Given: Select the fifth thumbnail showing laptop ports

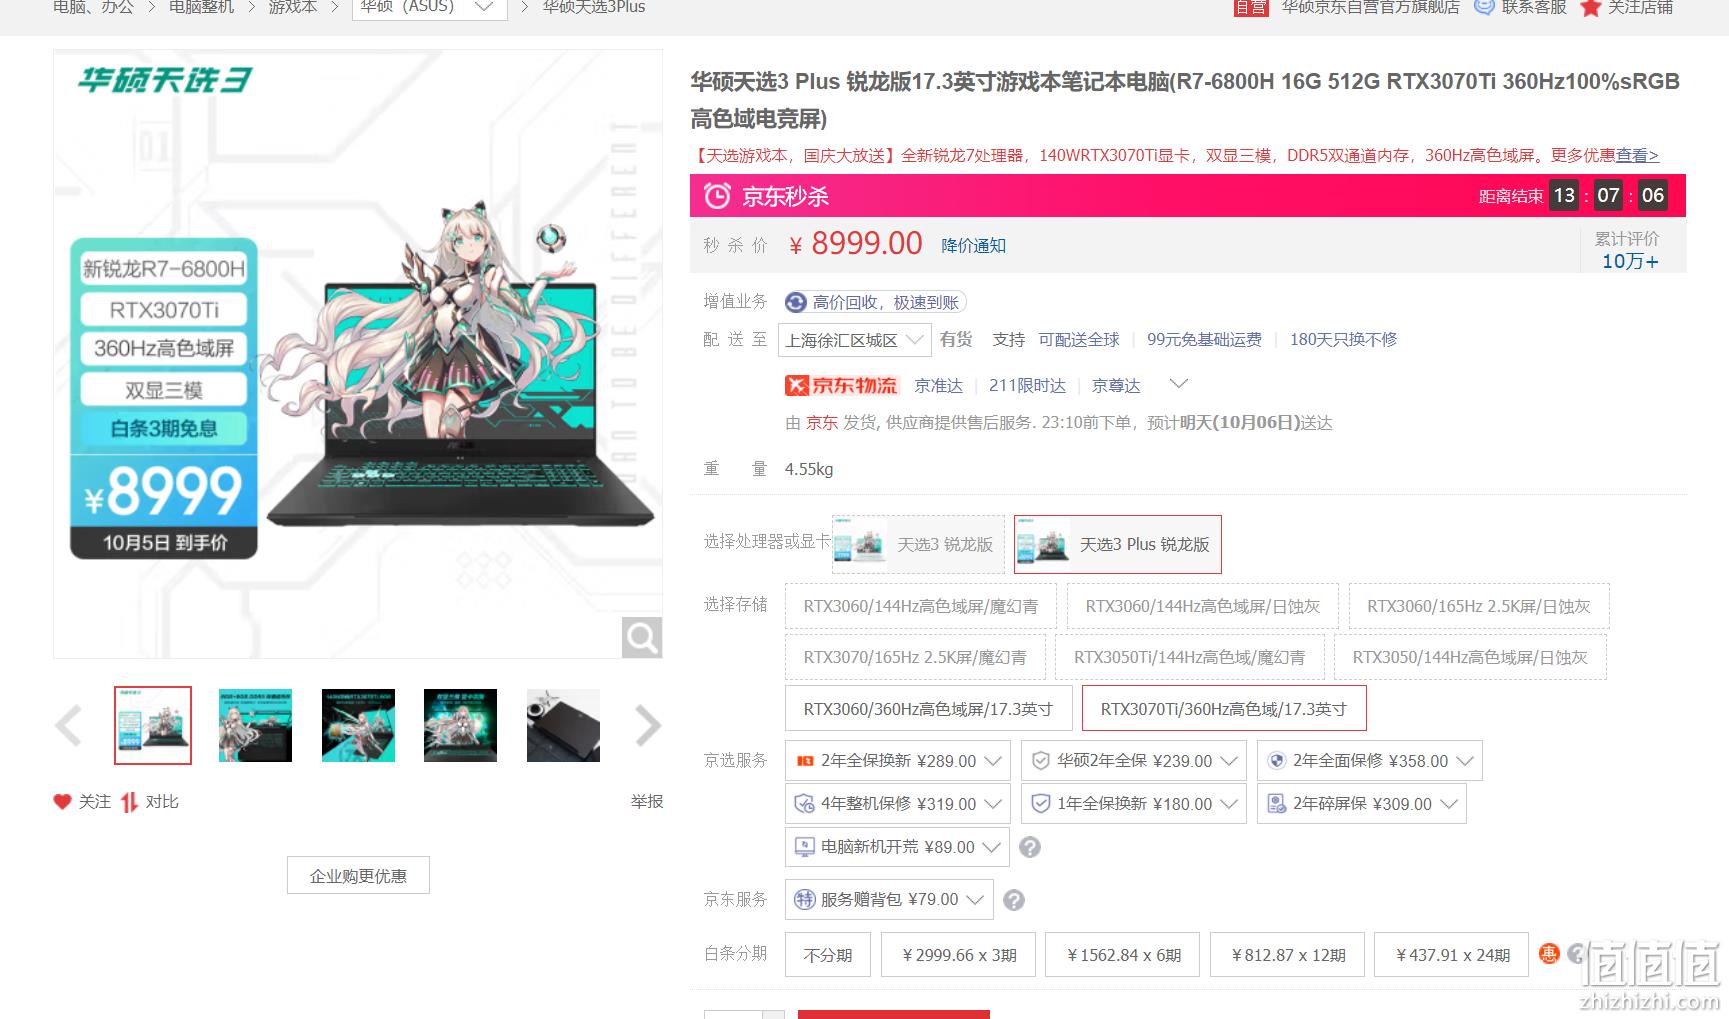Looking at the screenshot, I should coord(563,726).
